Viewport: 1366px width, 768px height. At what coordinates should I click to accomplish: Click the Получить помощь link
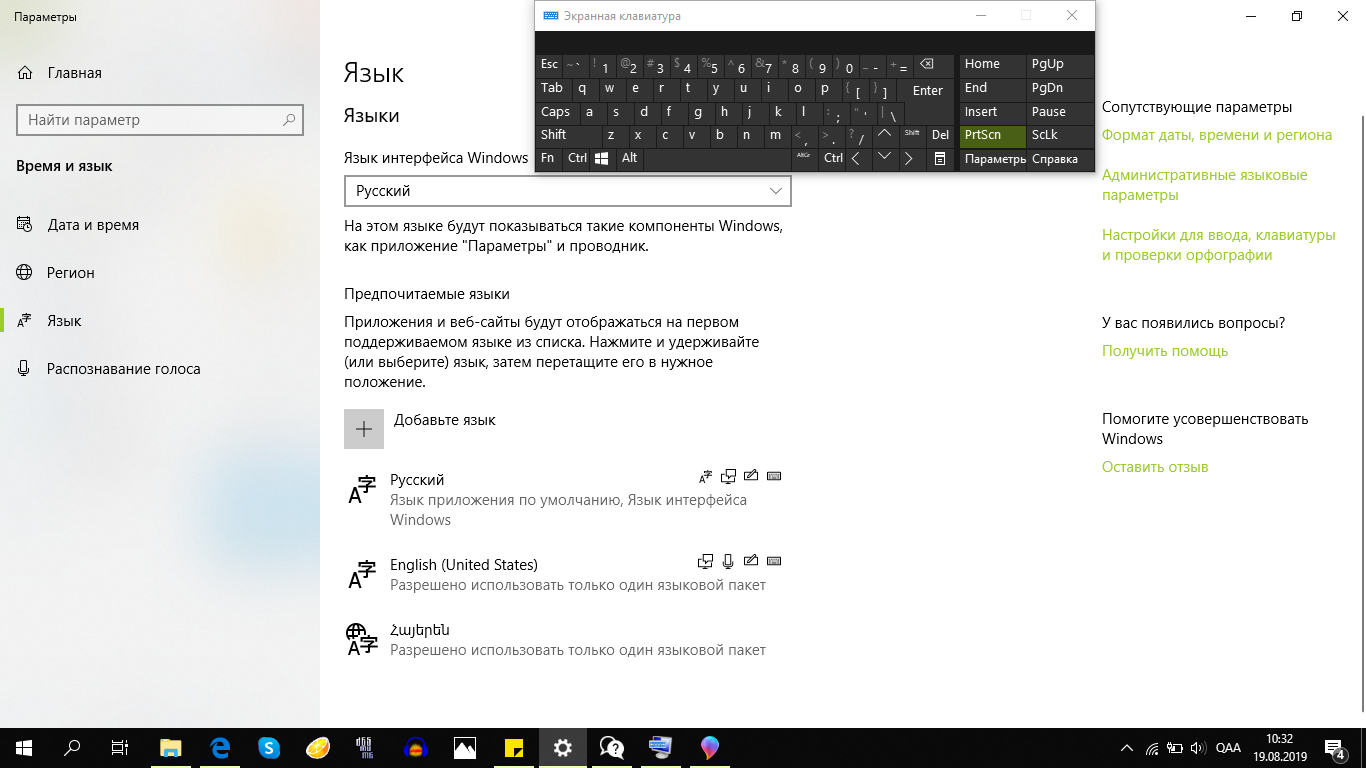point(1165,351)
